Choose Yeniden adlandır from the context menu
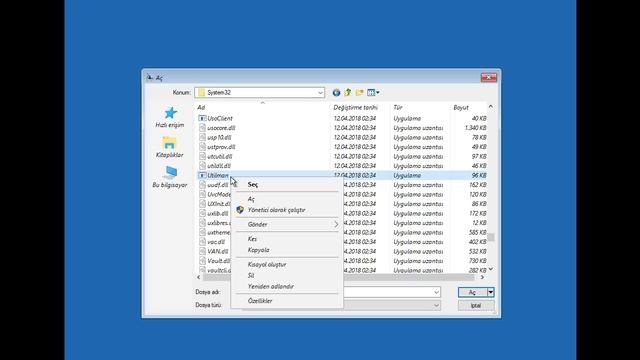The width and height of the screenshot is (640, 360). click(x=287, y=287)
